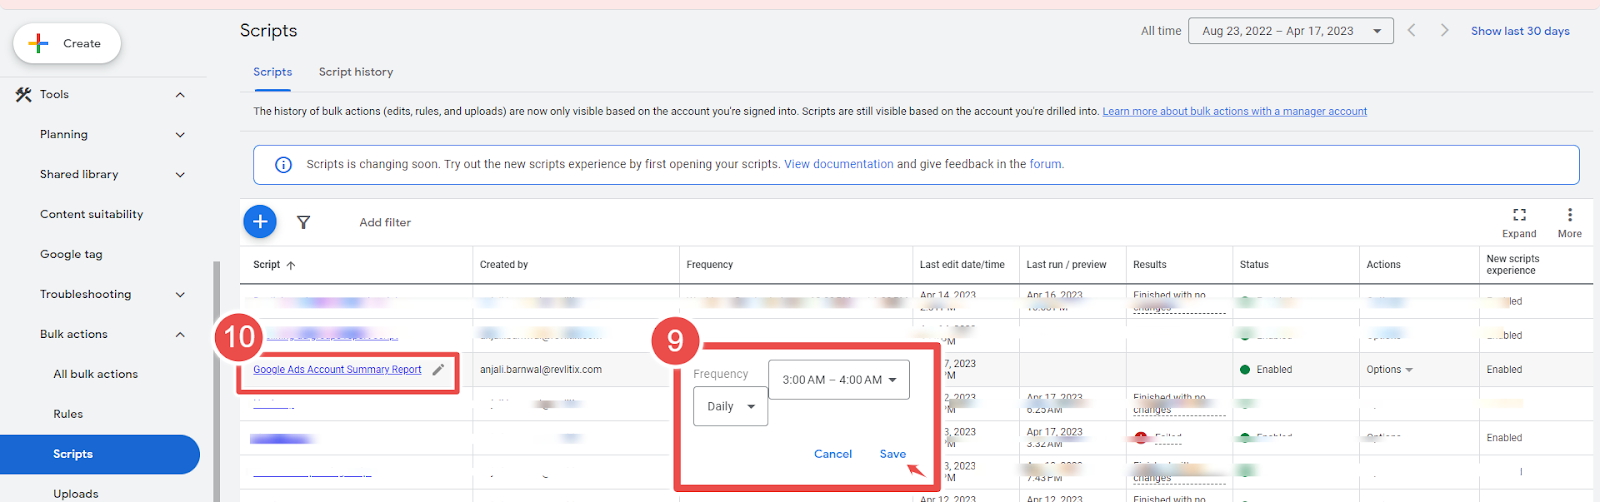Open the Daily frequency dropdown
The width and height of the screenshot is (1600, 502).
(x=731, y=407)
